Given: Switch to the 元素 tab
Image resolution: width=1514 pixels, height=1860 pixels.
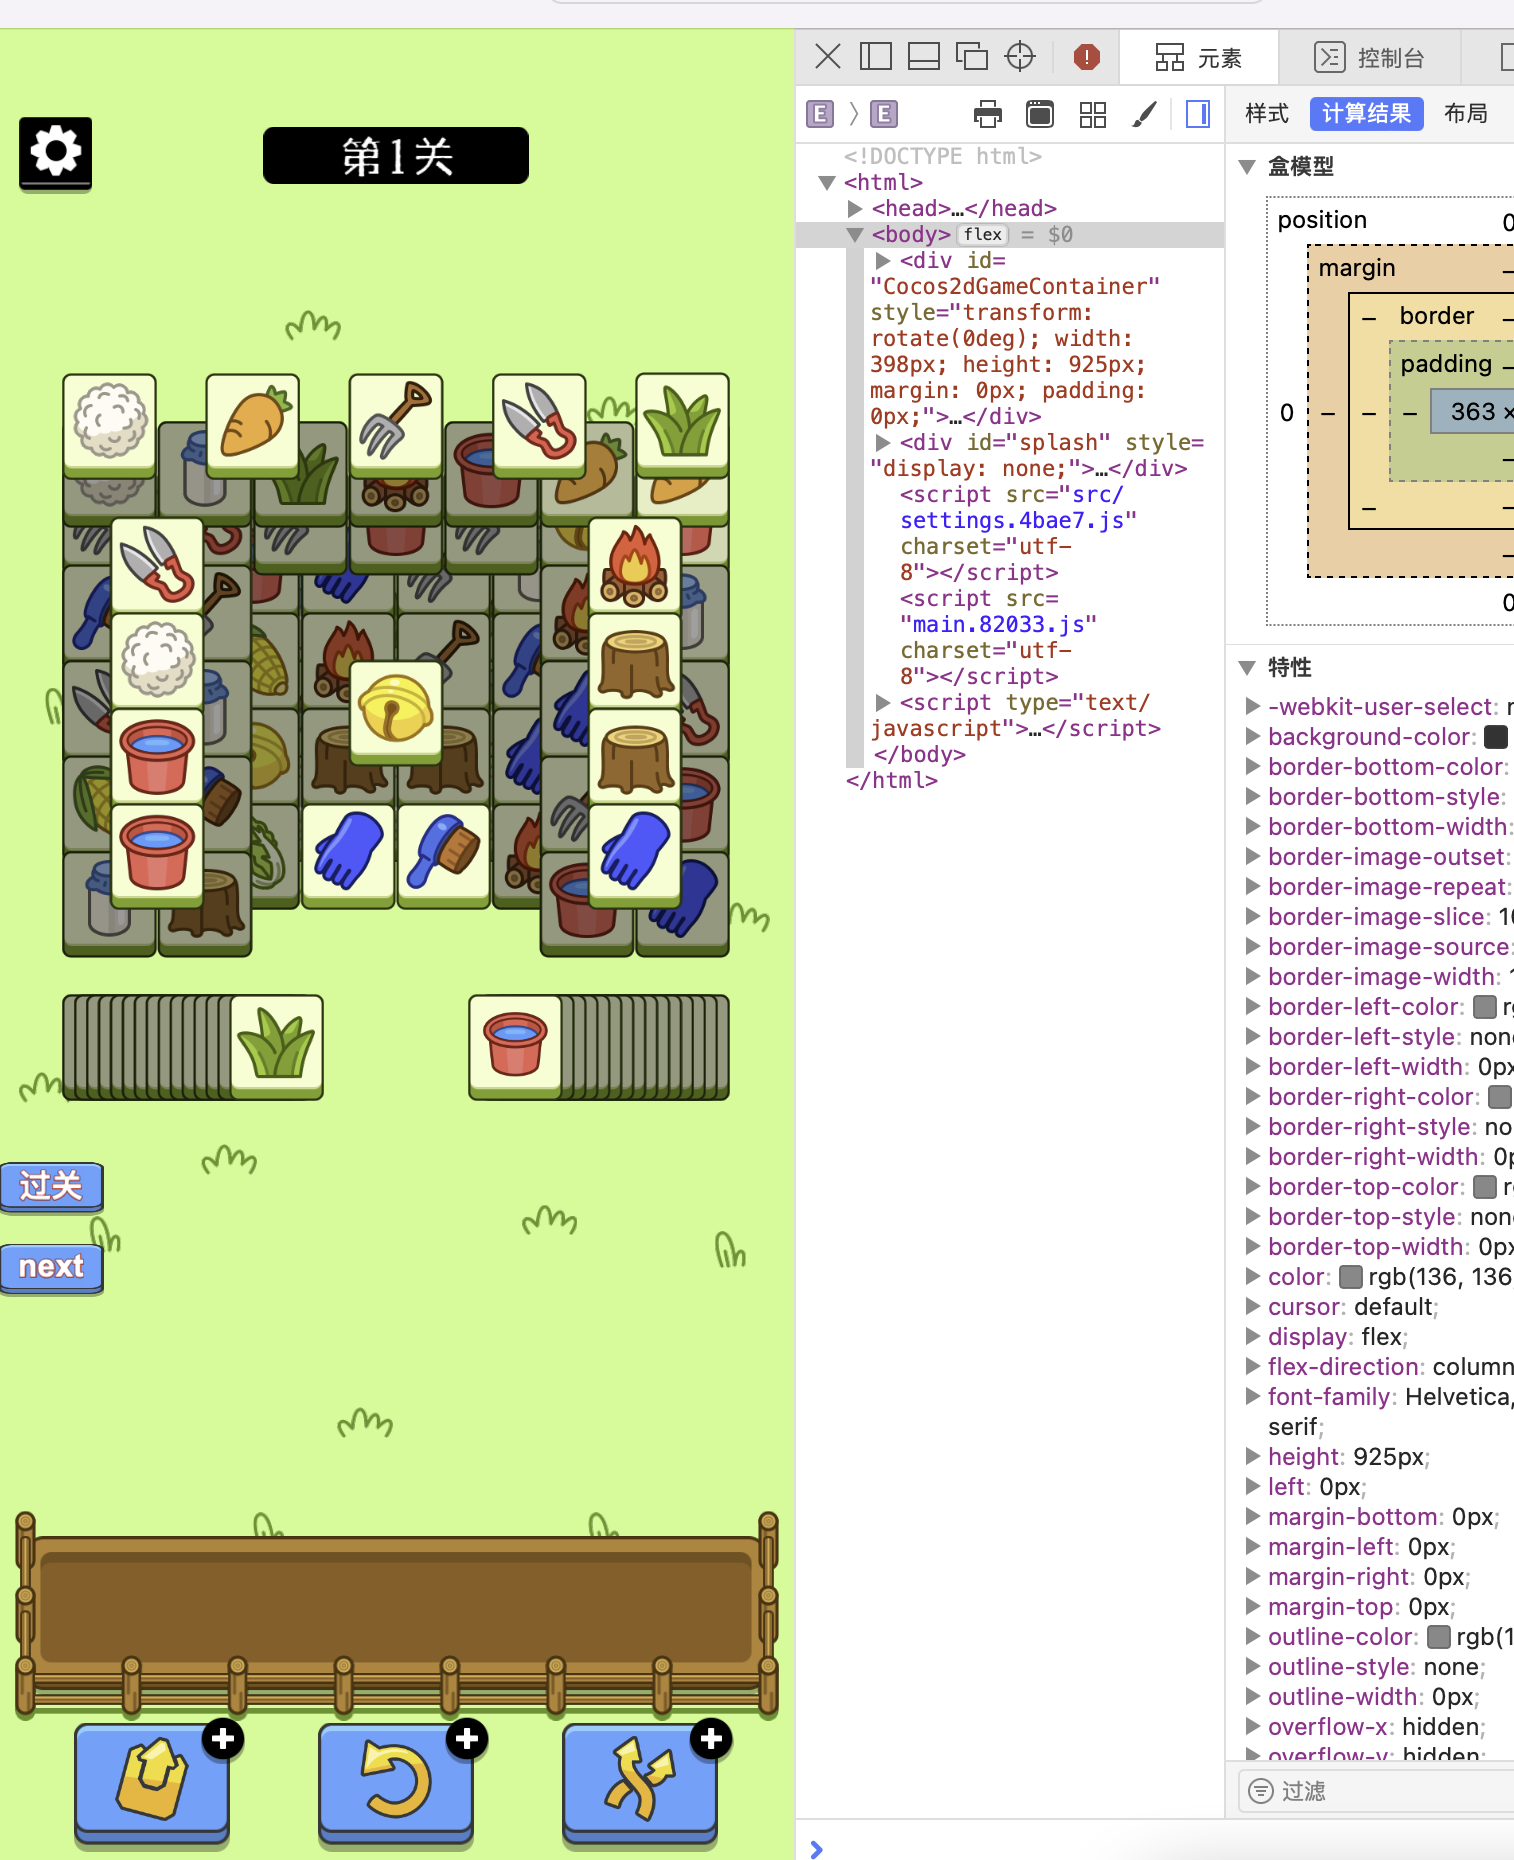Looking at the screenshot, I should tap(1198, 58).
